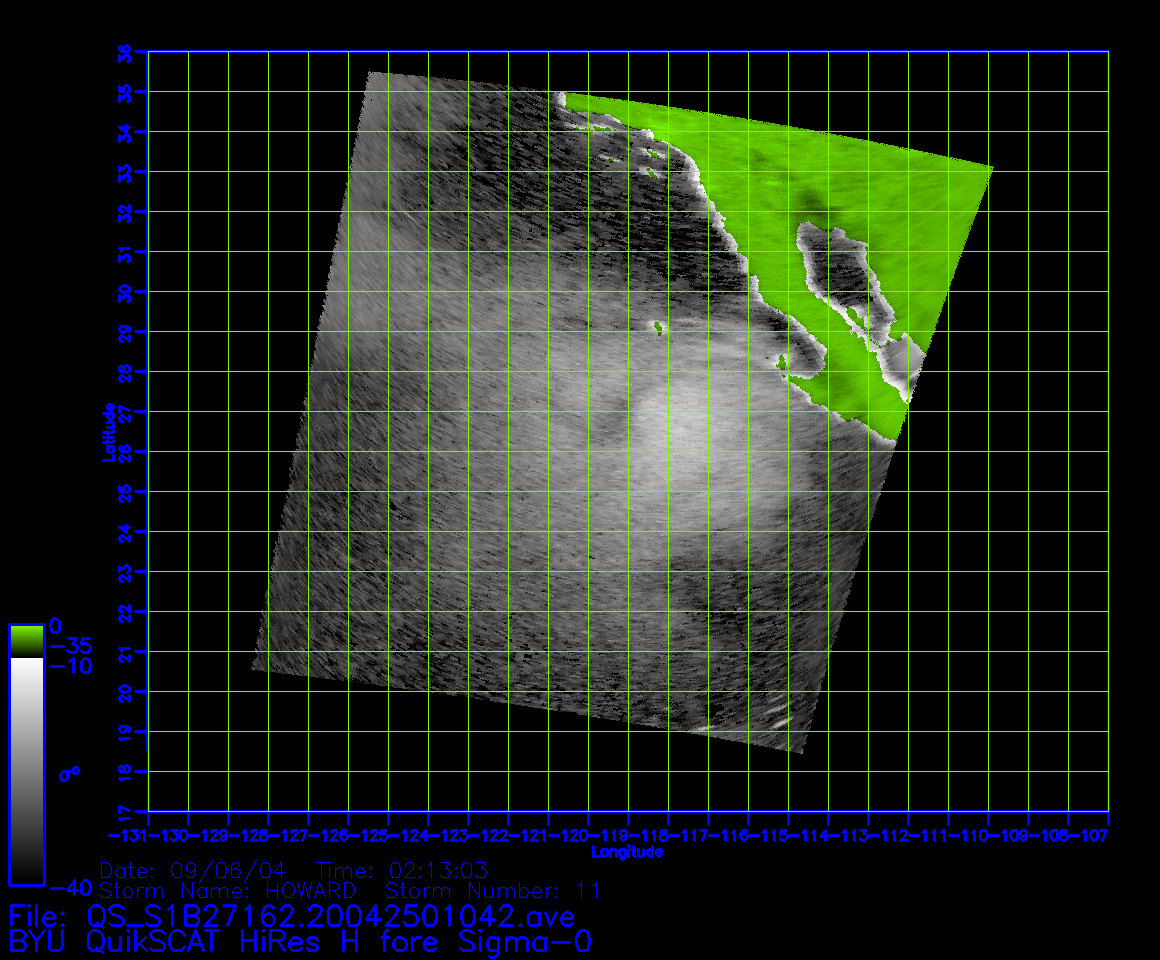This screenshot has width=1160, height=960.
Task: Click the -35 colorbar tick label
Action: pyautogui.click(x=70, y=645)
